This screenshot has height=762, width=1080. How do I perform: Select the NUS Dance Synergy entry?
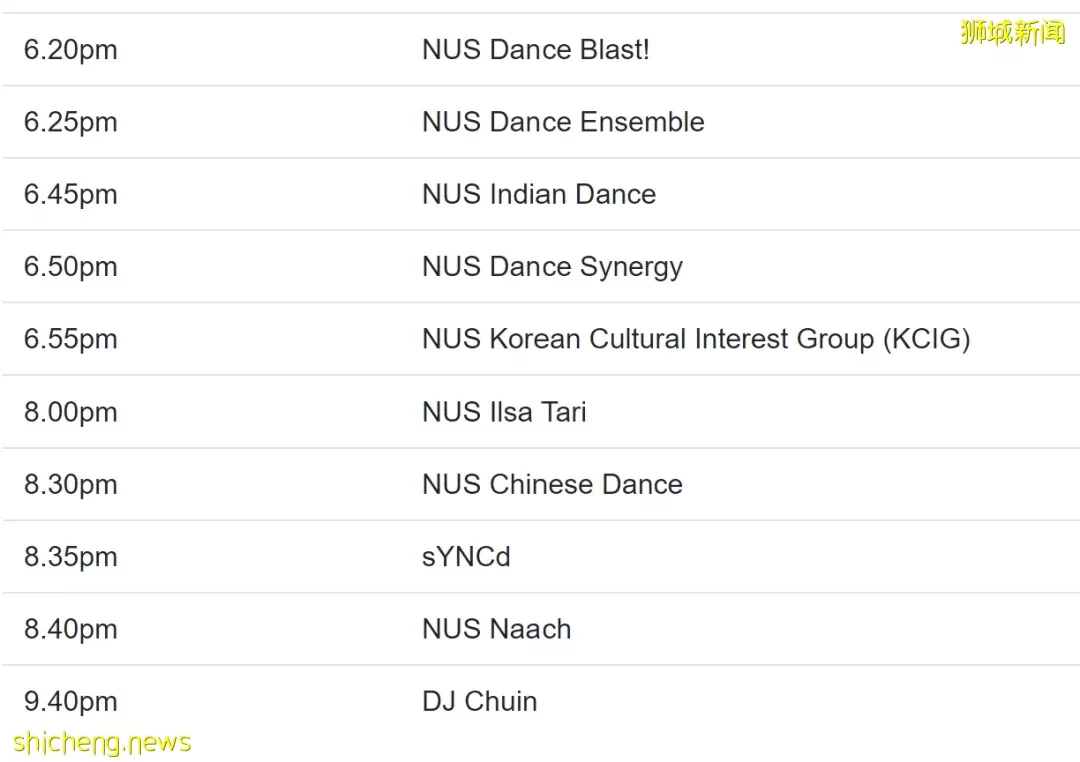point(552,267)
